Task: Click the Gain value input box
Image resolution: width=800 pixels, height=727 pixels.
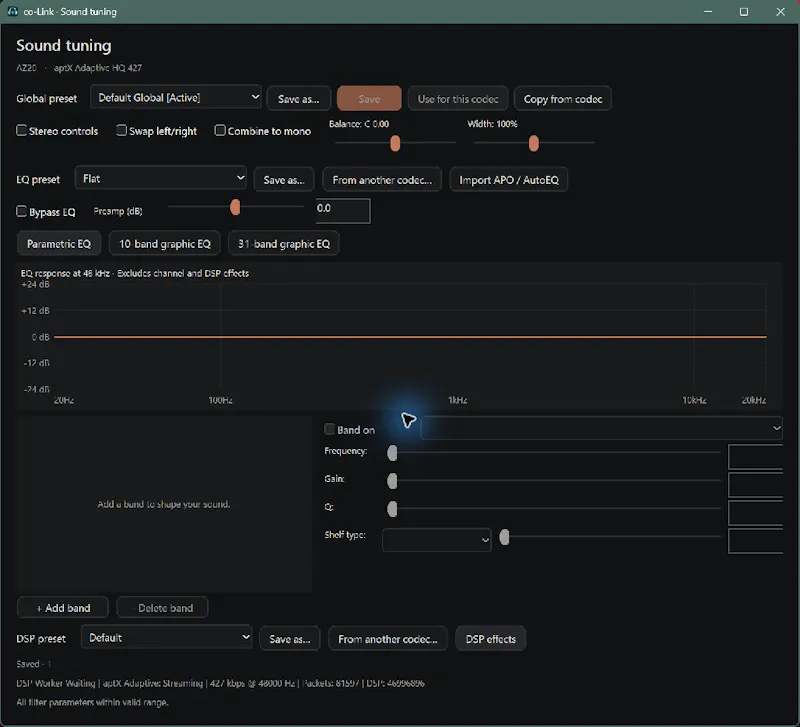Action: (756, 485)
